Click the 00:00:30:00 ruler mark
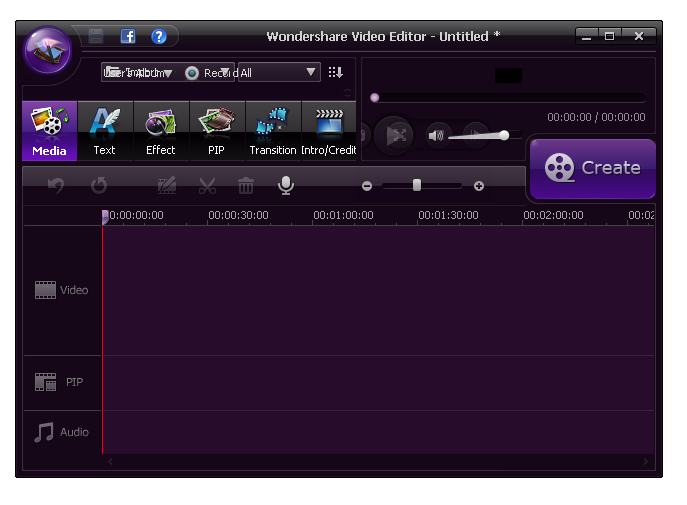Image resolution: width=687 pixels, height=505 pixels. [238, 215]
